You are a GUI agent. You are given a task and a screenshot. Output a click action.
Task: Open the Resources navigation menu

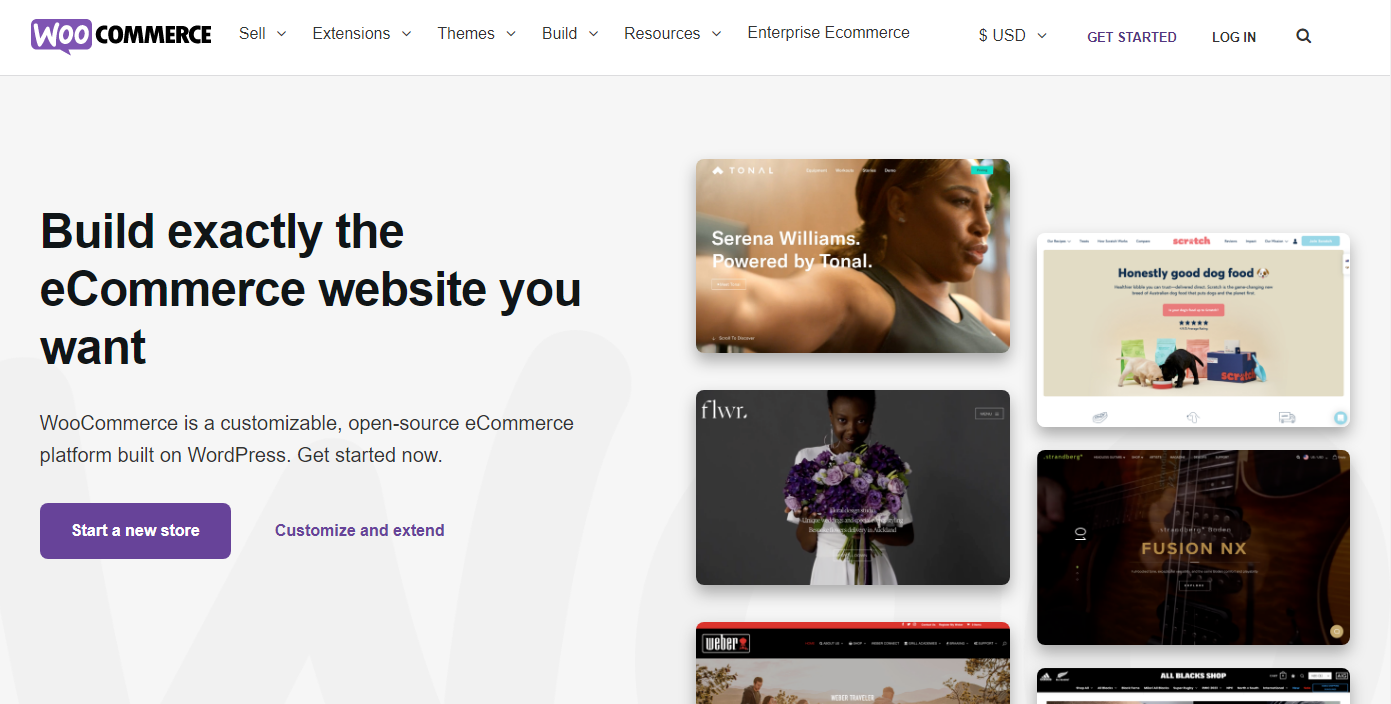673,33
